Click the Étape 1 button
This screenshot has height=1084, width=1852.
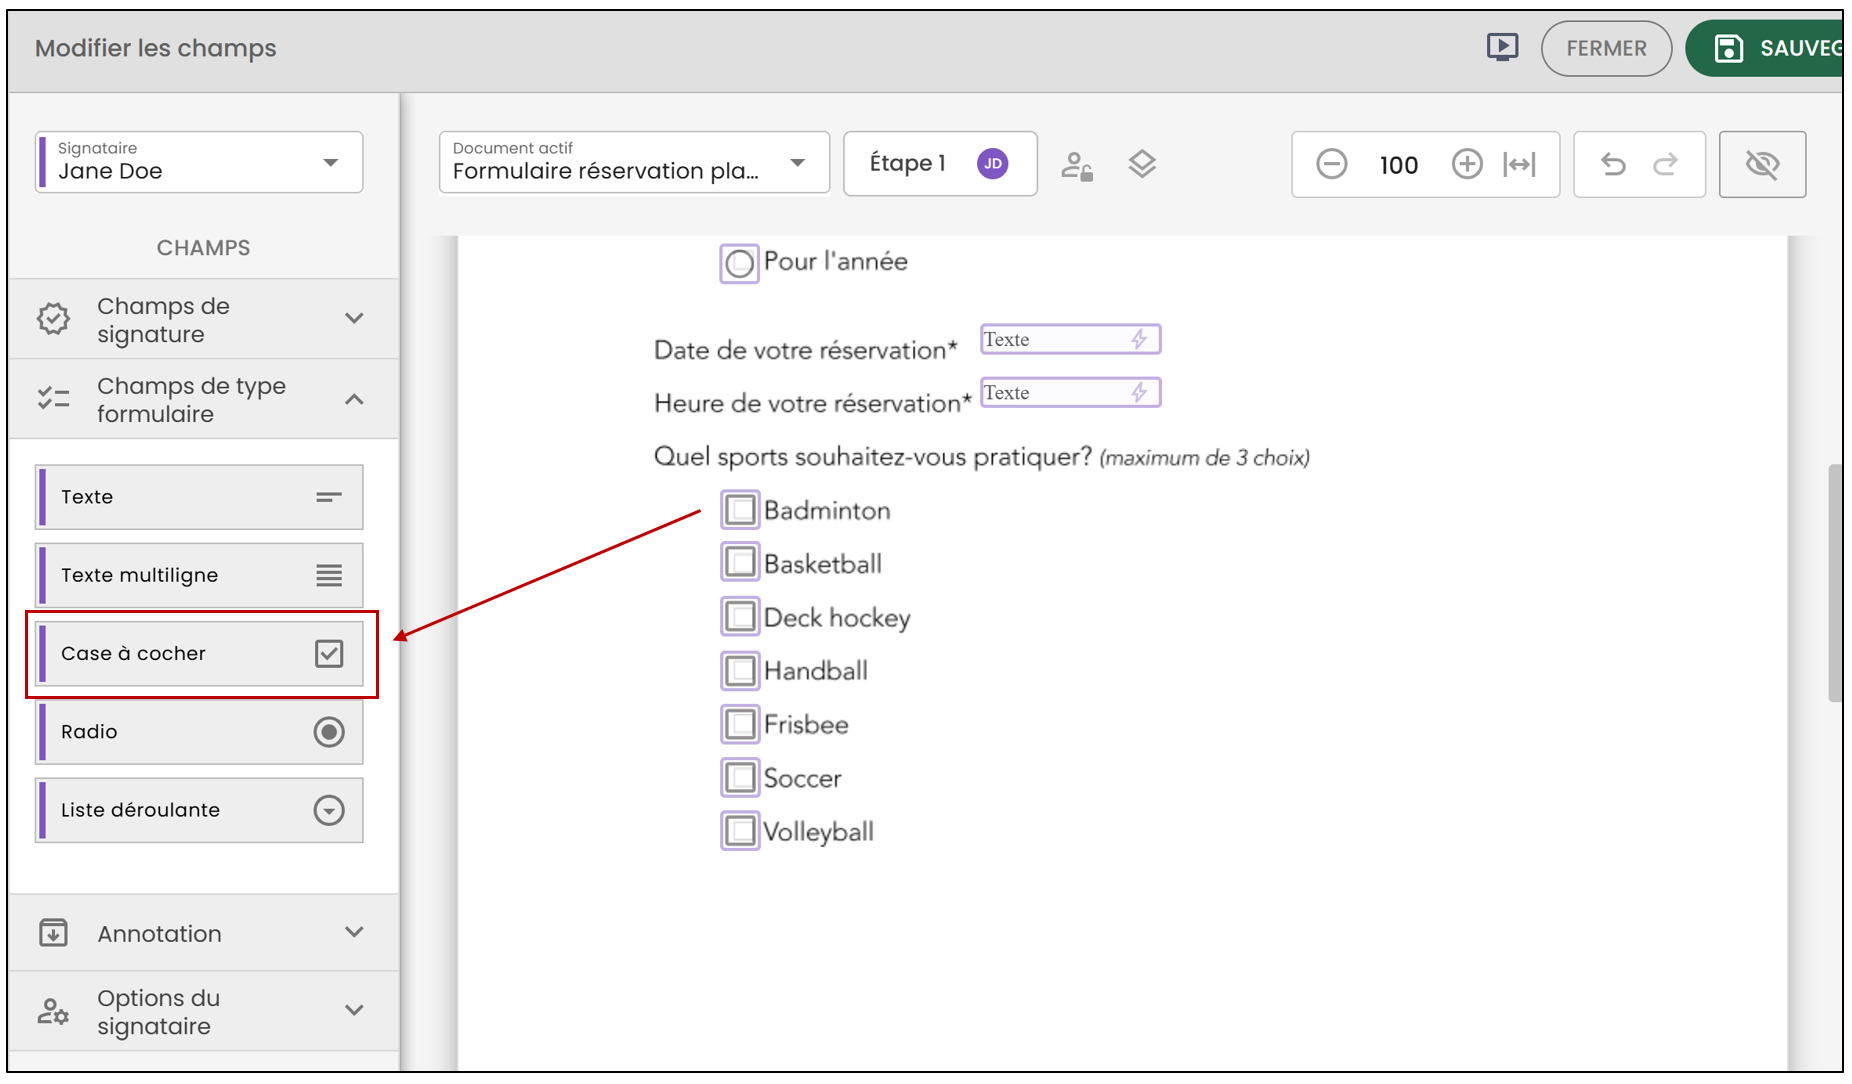pos(940,163)
